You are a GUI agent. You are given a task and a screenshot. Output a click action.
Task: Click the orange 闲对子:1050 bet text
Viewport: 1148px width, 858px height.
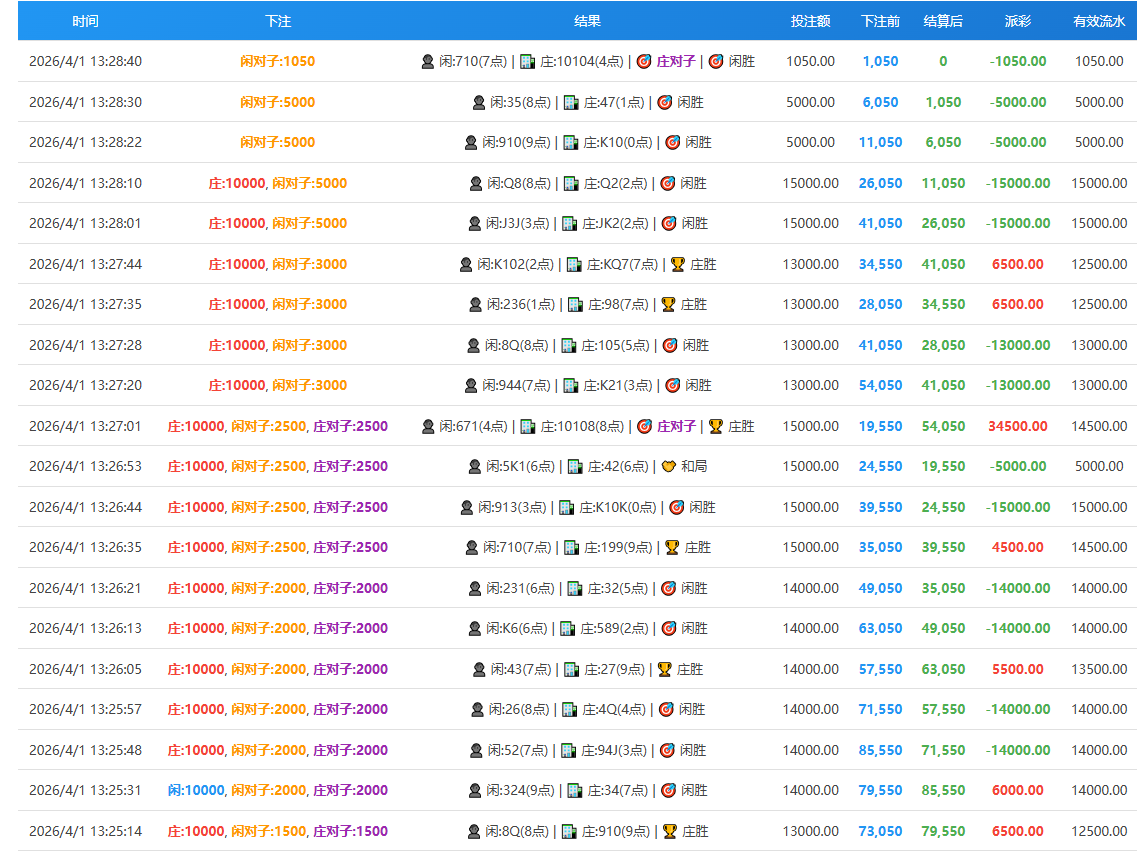coord(277,61)
